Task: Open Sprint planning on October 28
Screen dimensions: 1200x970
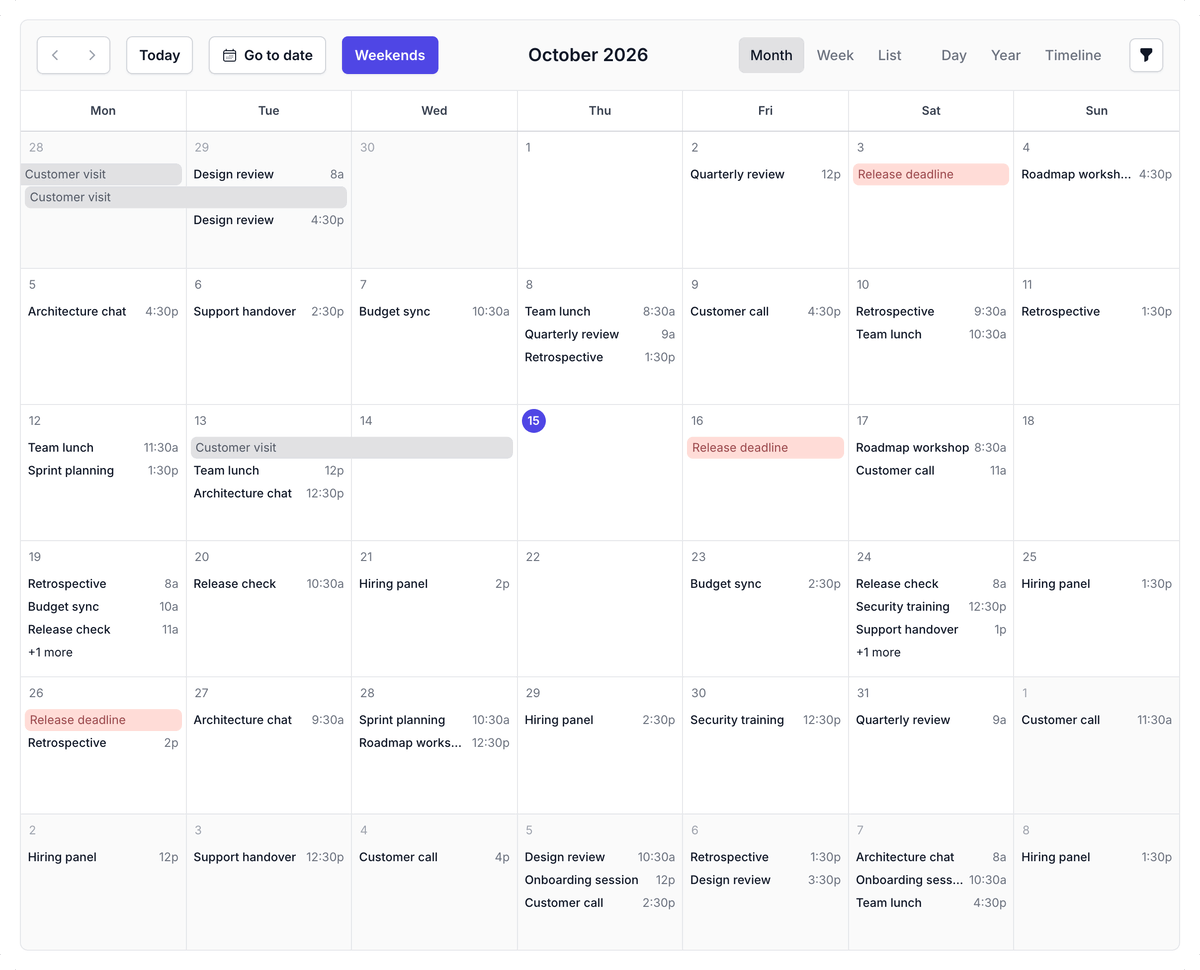Action: (x=434, y=720)
